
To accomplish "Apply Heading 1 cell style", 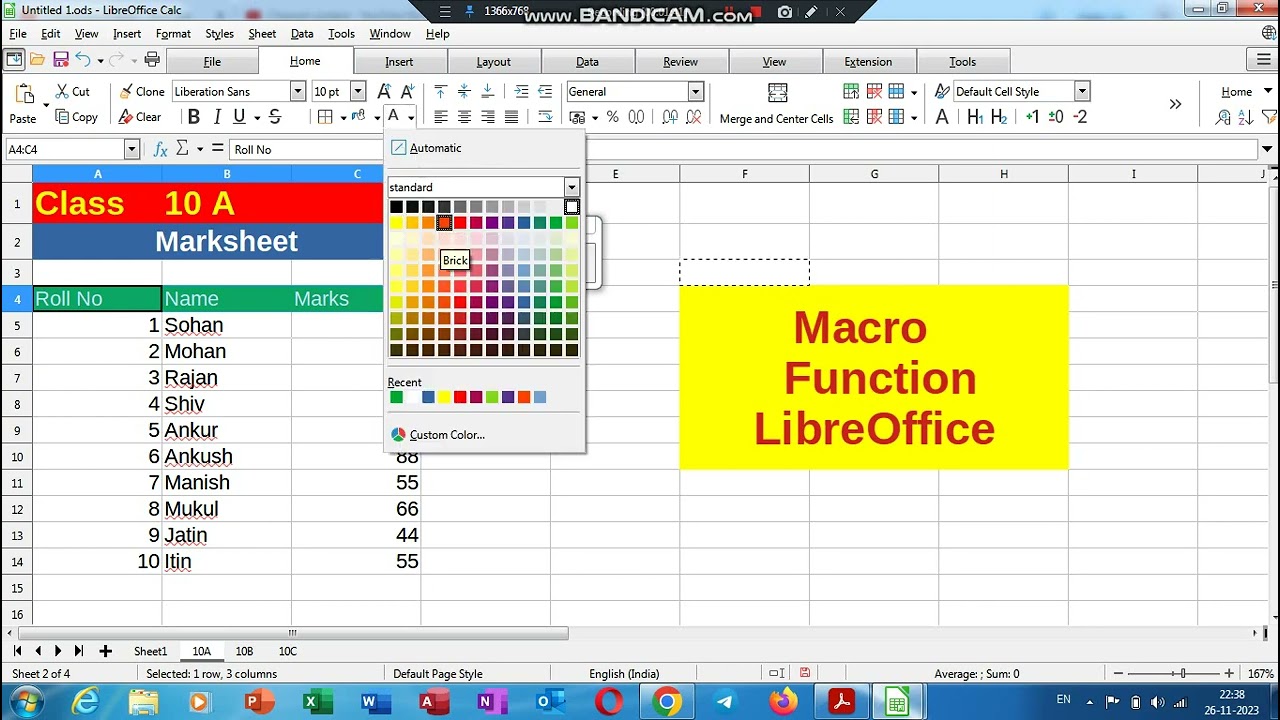I will [975, 117].
